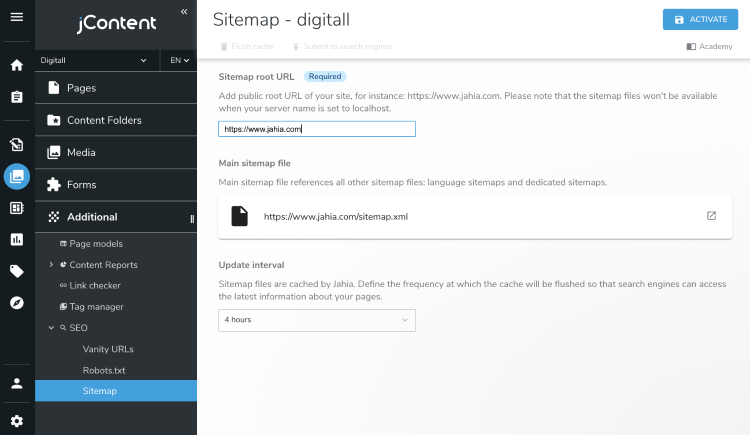Open Robots.txt
Screen dimensions: 750x435
click(x=104, y=370)
